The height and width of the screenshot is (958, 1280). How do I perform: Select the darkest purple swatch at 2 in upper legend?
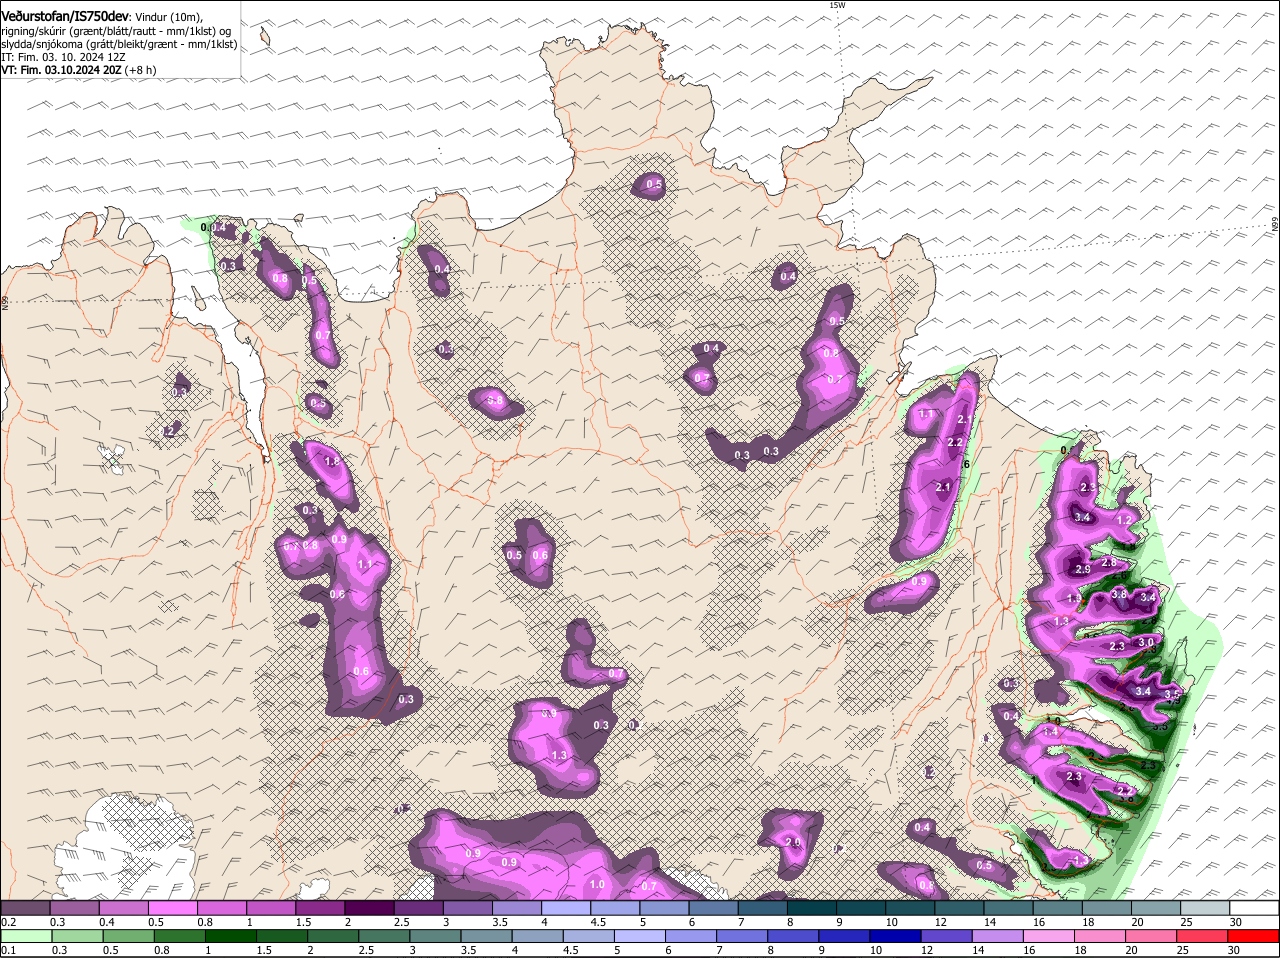pyautogui.click(x=368, y=908)
